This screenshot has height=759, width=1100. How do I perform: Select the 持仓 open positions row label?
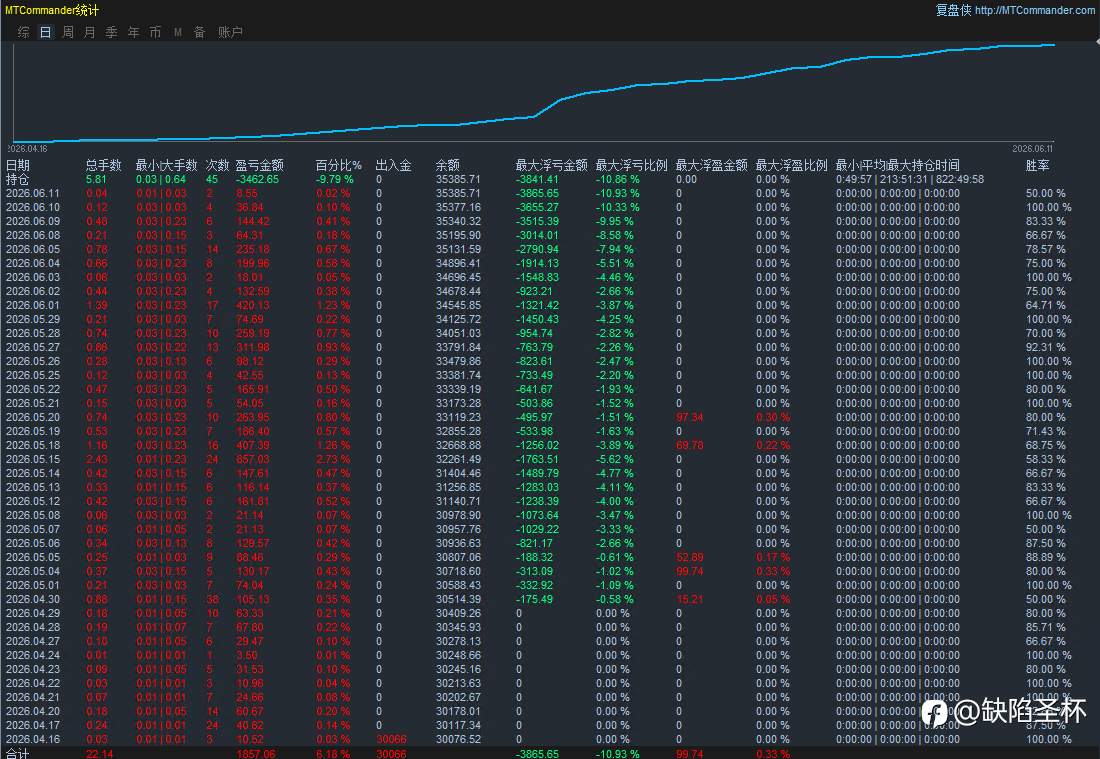(x=18, y=180)
